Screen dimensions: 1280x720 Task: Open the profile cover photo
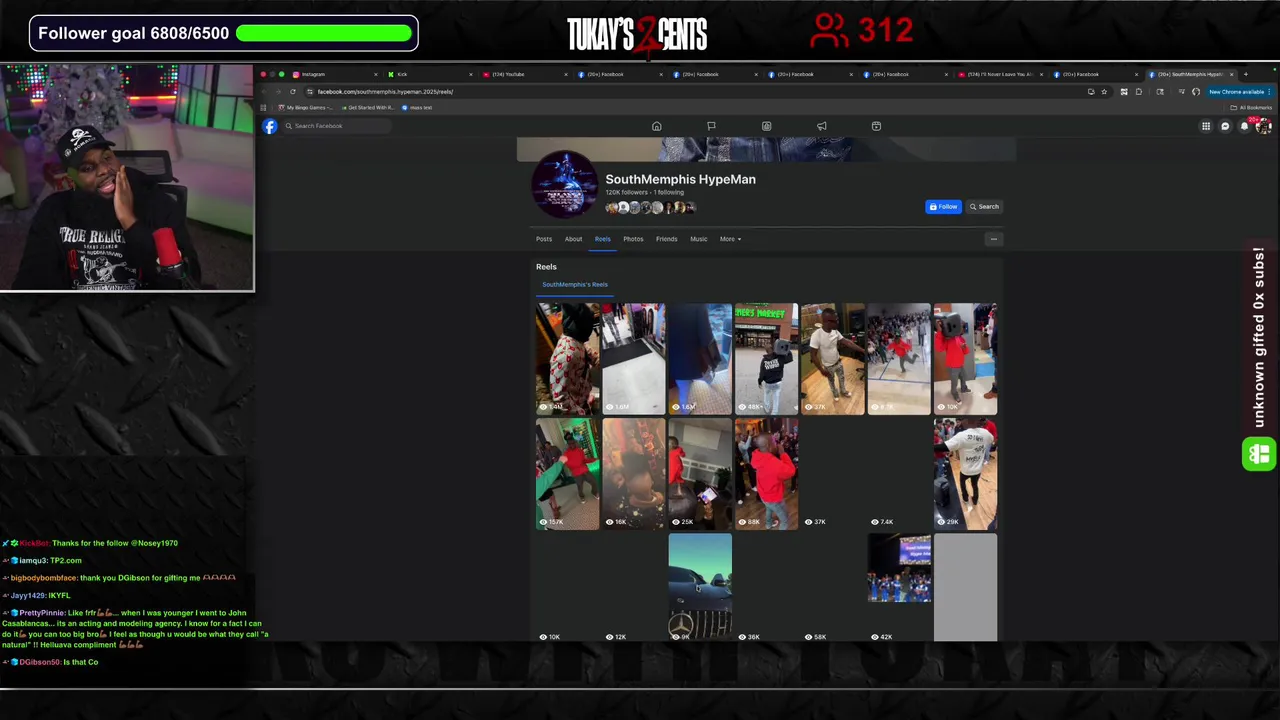(x=766, y=149)
